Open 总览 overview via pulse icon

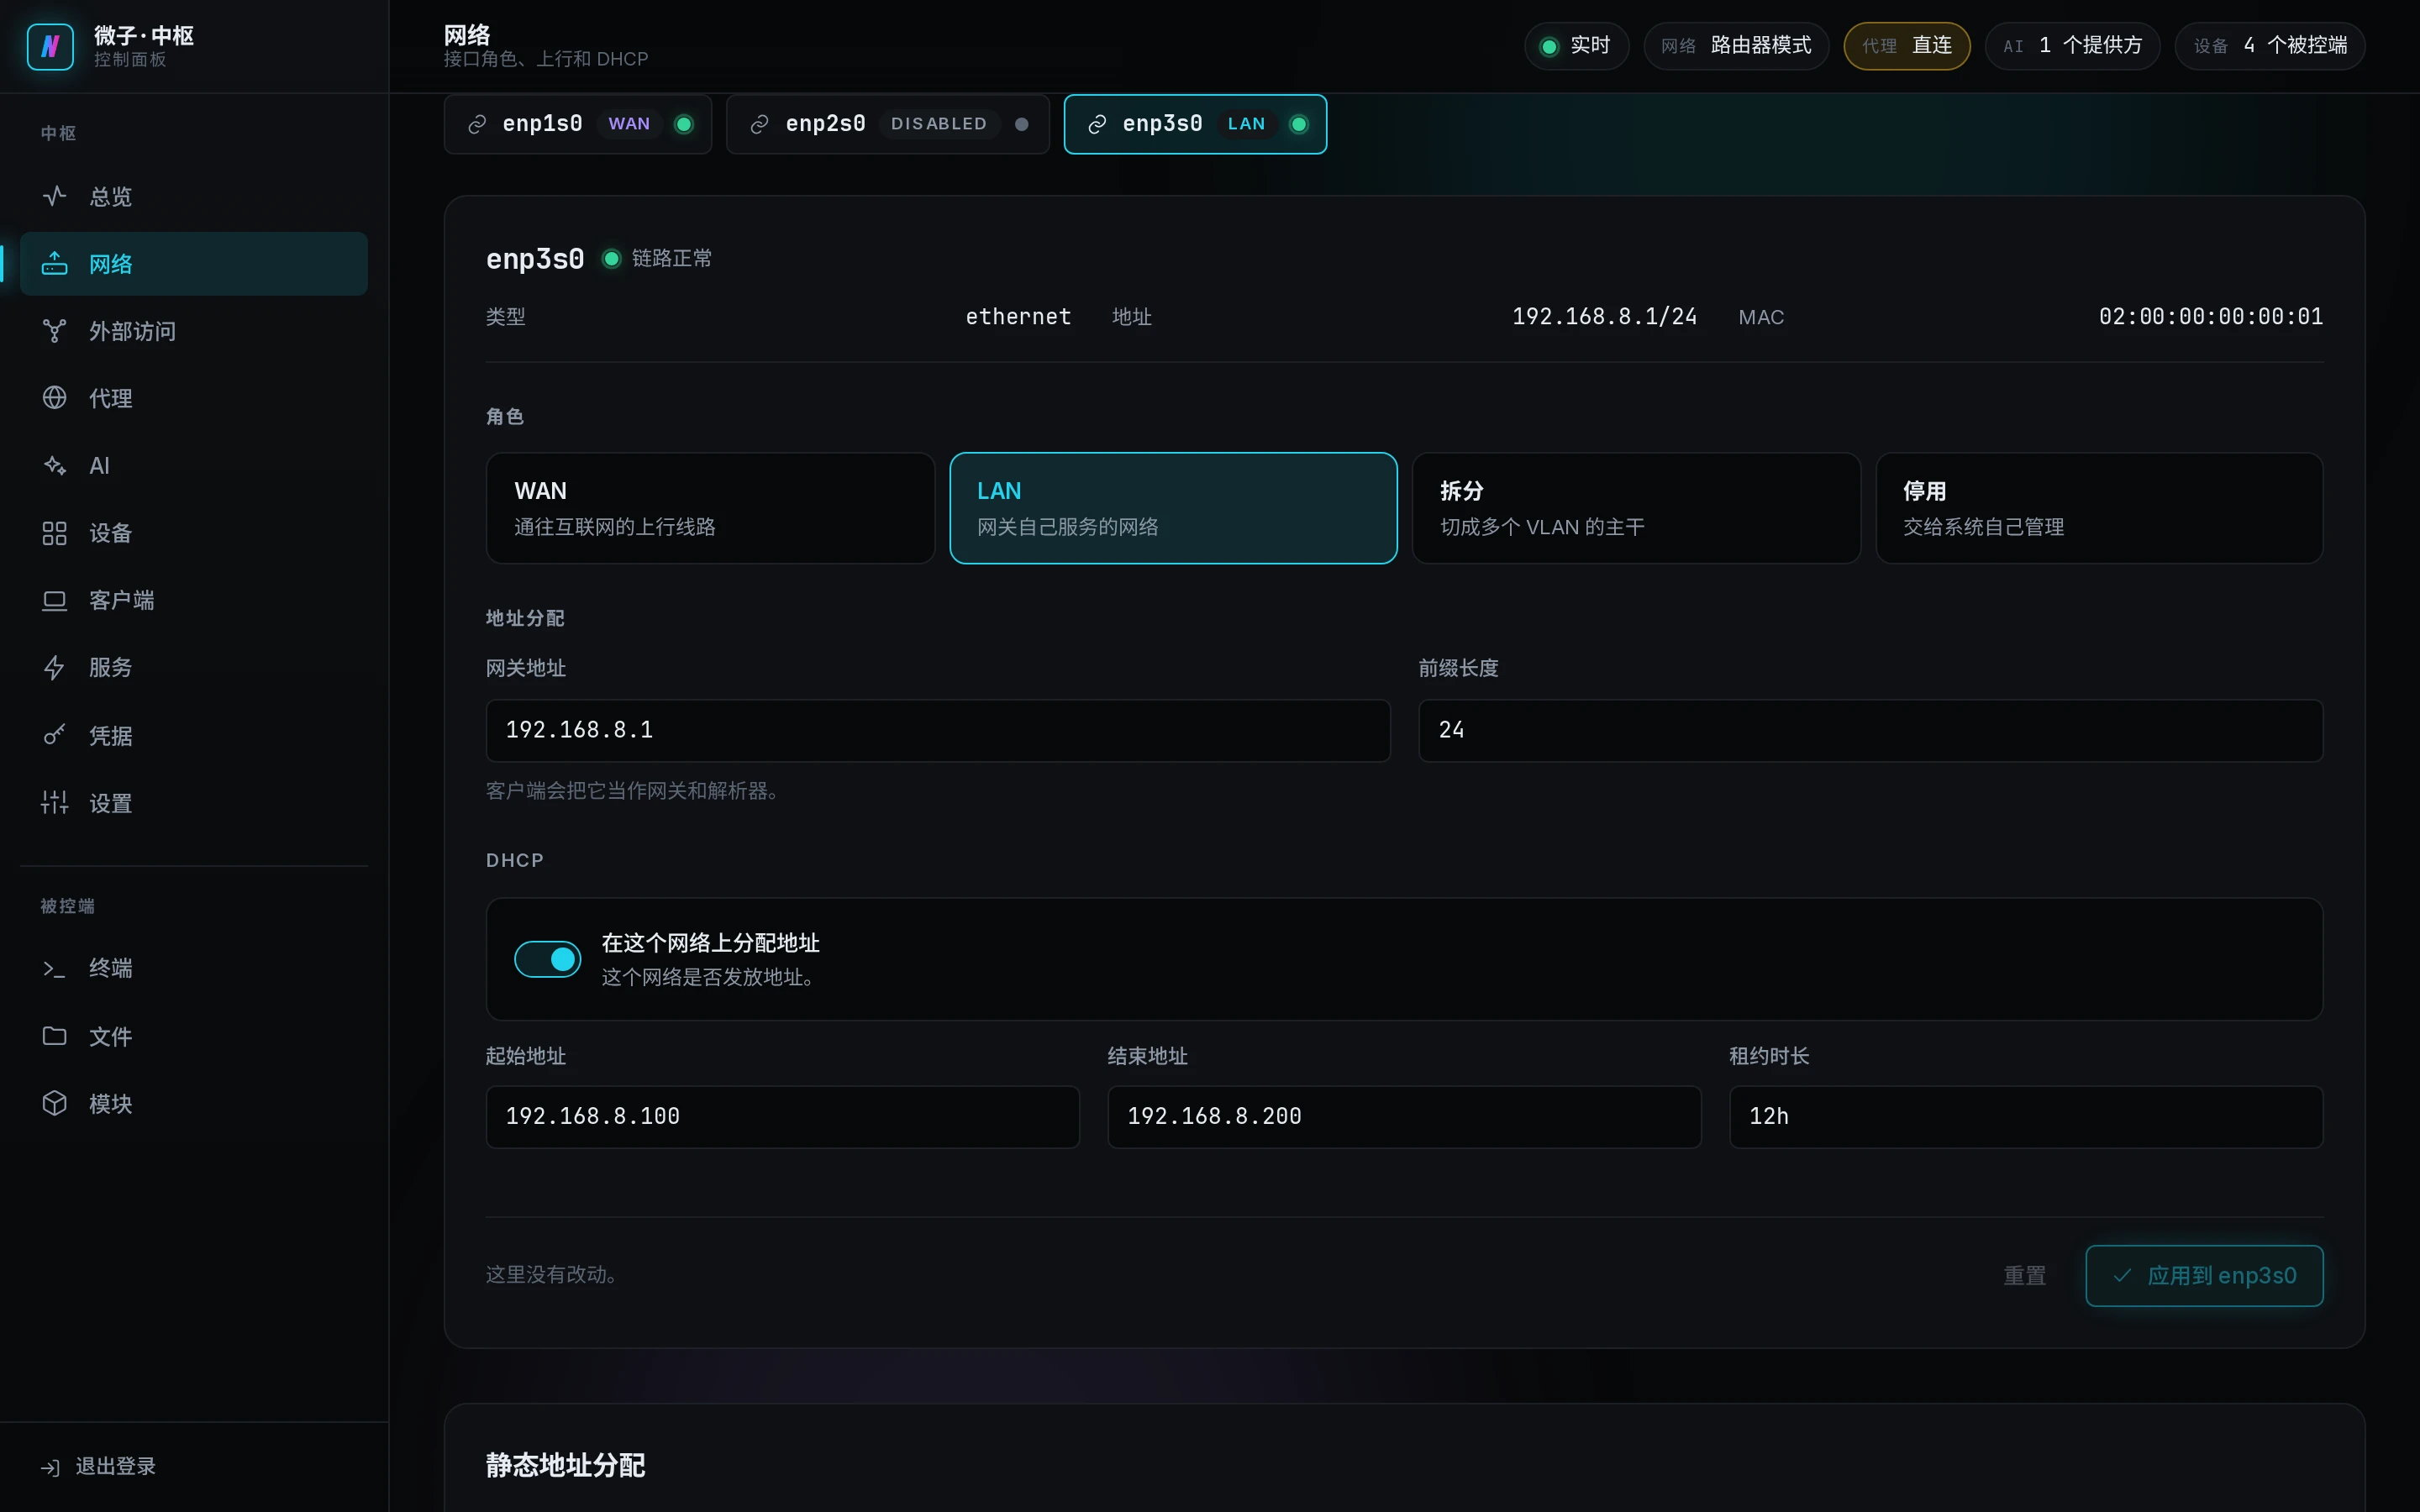54,196
